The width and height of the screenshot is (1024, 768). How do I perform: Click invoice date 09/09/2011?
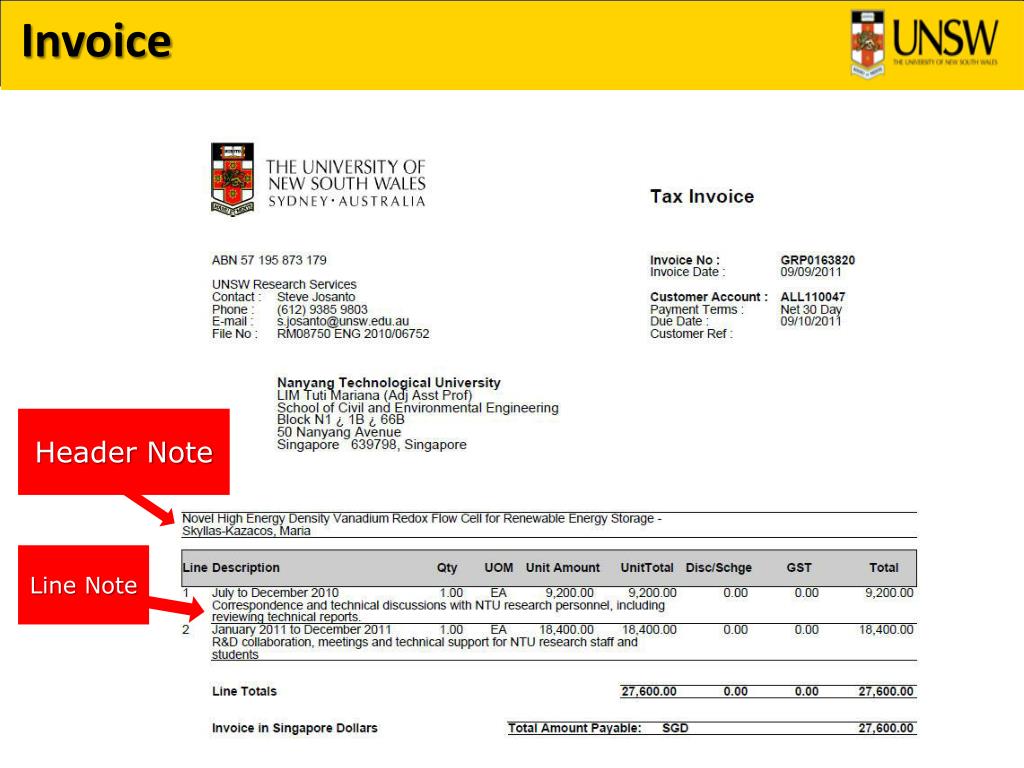811,272
